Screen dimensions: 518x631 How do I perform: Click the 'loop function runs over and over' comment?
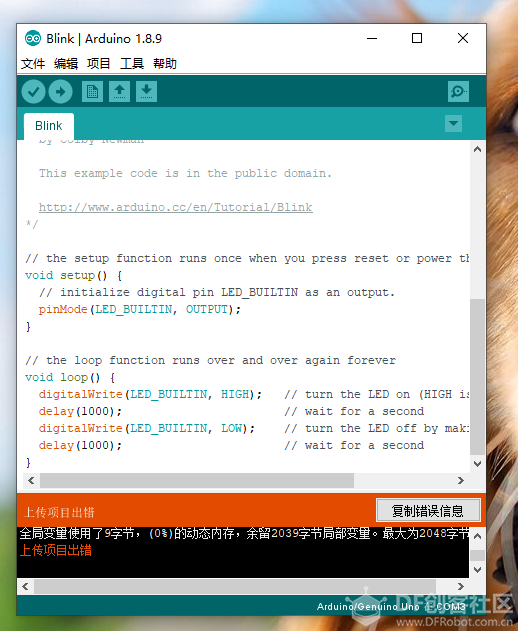[x=210, y=361]
